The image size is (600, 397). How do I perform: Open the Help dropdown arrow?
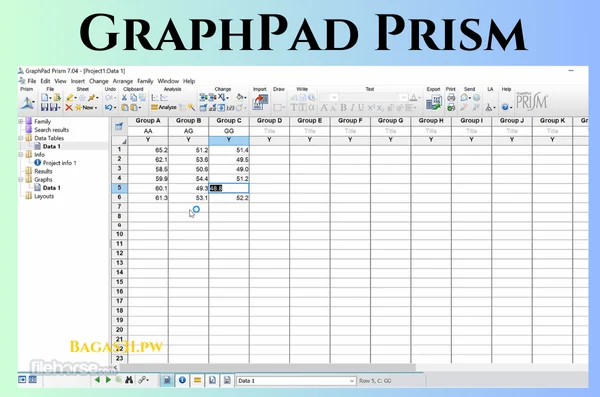[511, 108]
